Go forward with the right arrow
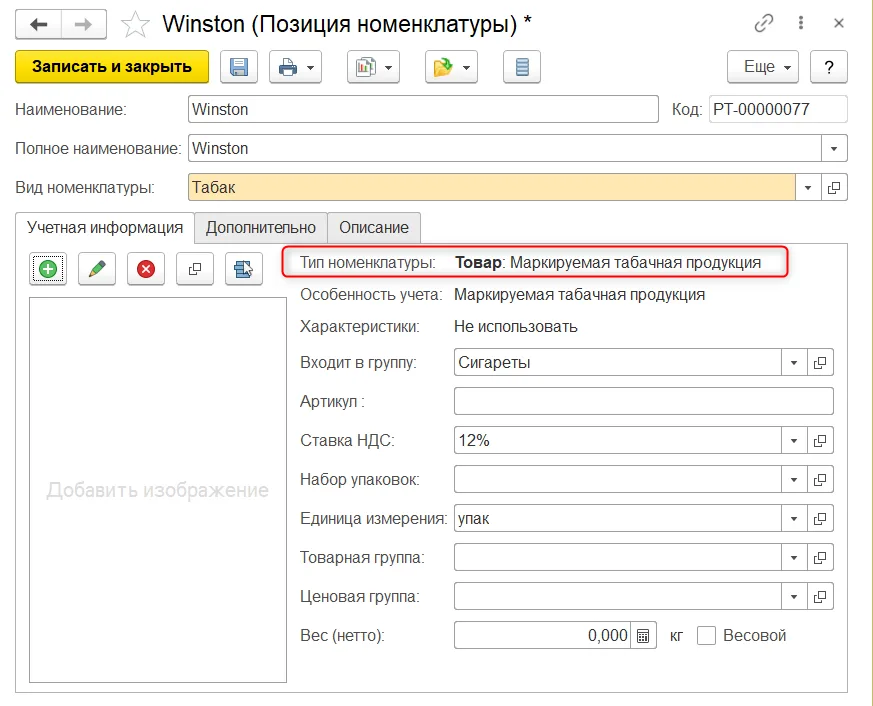The height and width of the screenshot is (706, 873). pos(84,24)
